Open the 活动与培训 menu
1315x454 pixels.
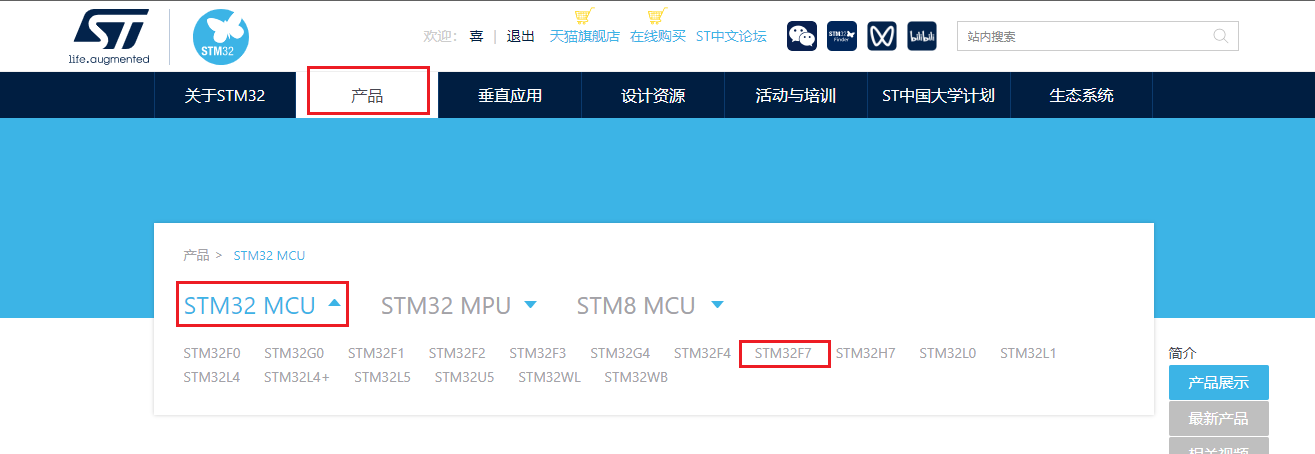pyautogui.click(x=796, y=96)
